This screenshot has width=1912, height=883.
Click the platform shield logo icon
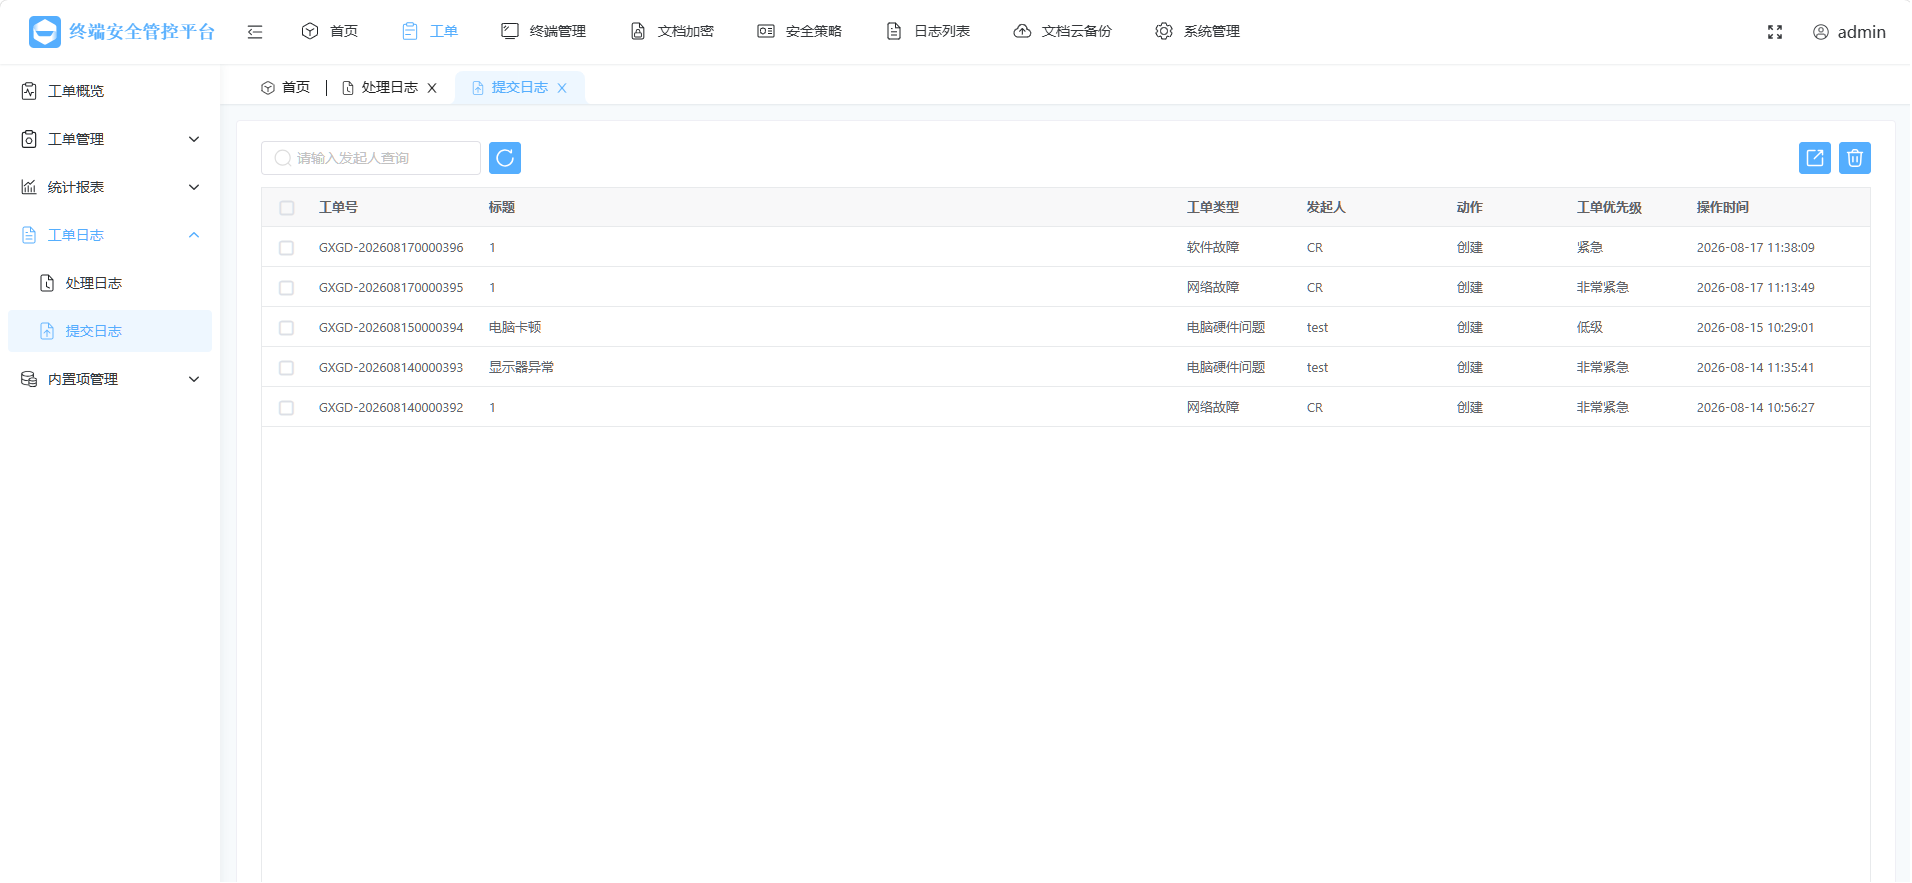(x=45, y=32)
